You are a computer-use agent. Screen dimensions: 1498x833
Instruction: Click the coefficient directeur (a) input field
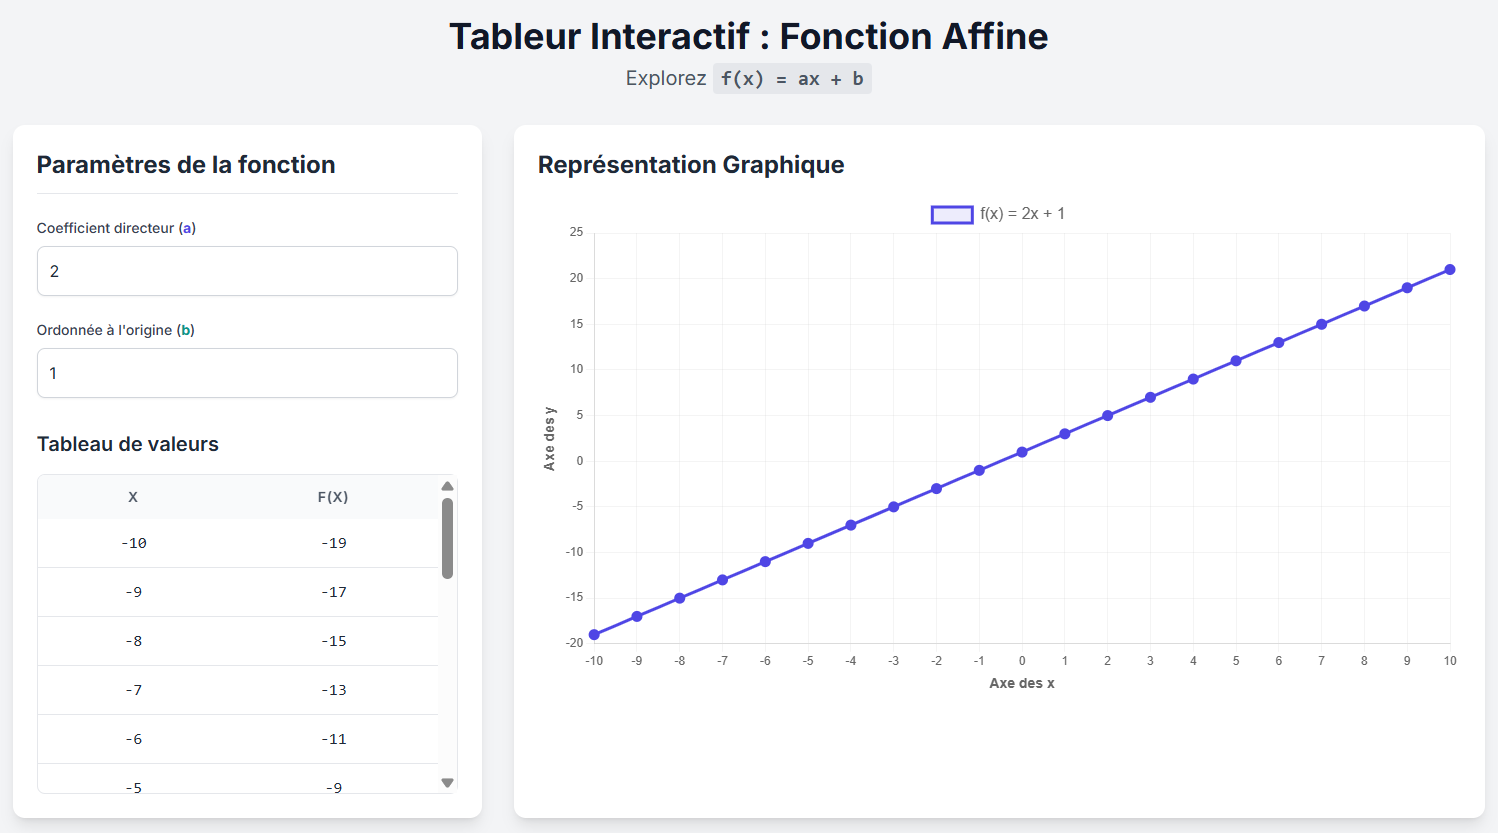pos(247,271)
